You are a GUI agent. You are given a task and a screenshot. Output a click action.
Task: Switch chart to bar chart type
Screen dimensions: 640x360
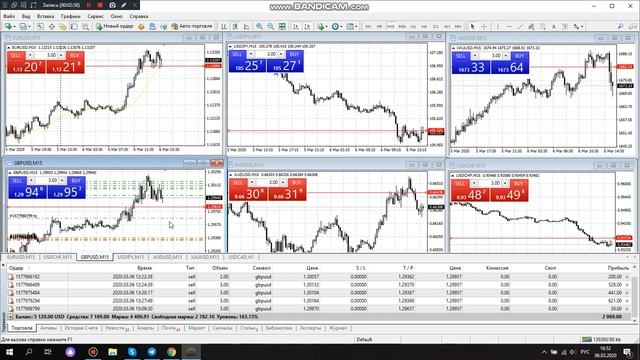[224, 27]
